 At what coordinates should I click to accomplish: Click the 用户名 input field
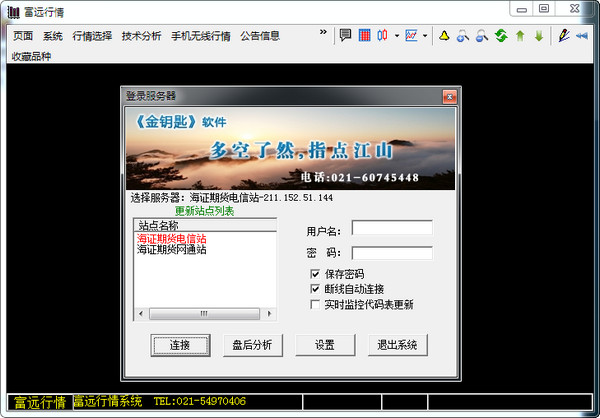click(392, 228)
